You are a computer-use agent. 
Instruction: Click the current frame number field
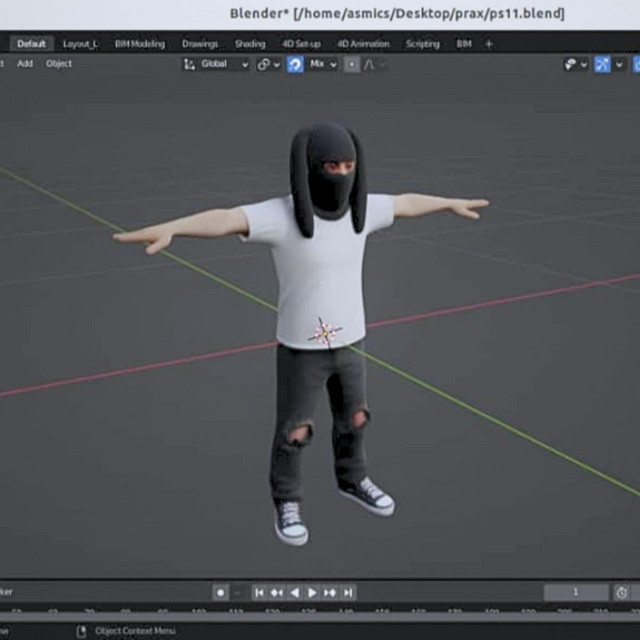tap(575, 592)
